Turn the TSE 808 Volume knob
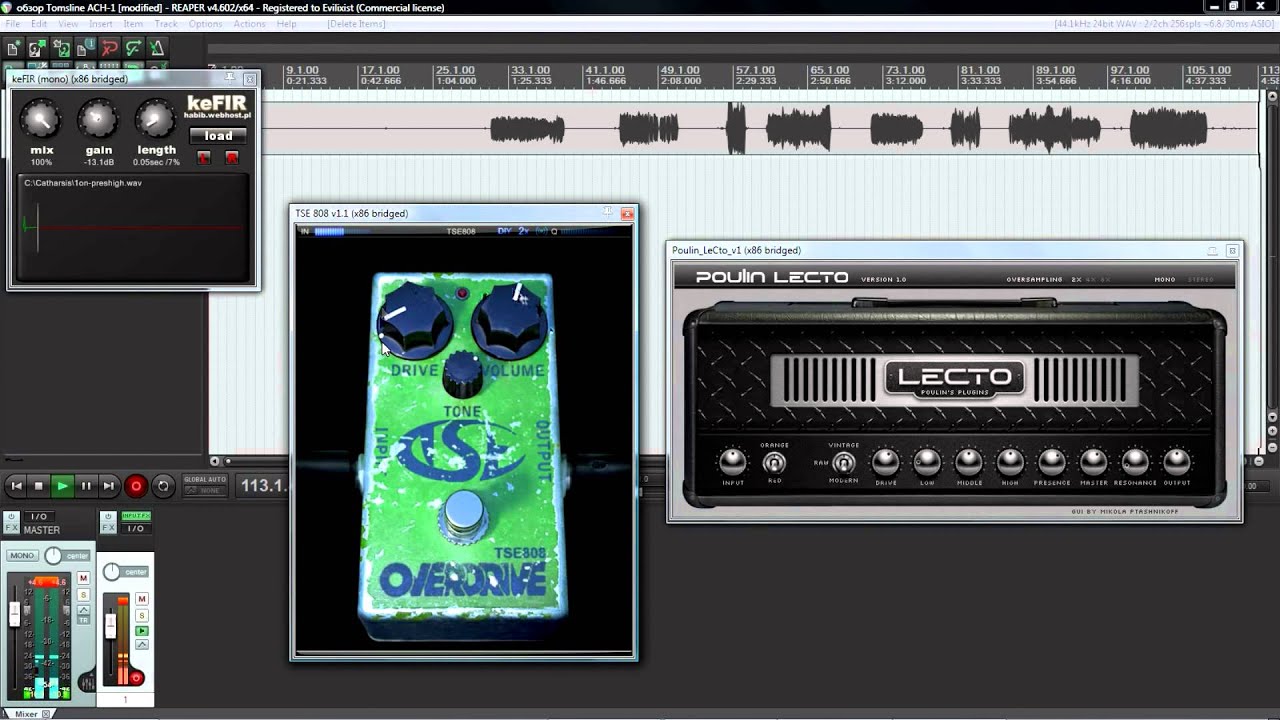 pyautogui.click(x=511, y=319)
